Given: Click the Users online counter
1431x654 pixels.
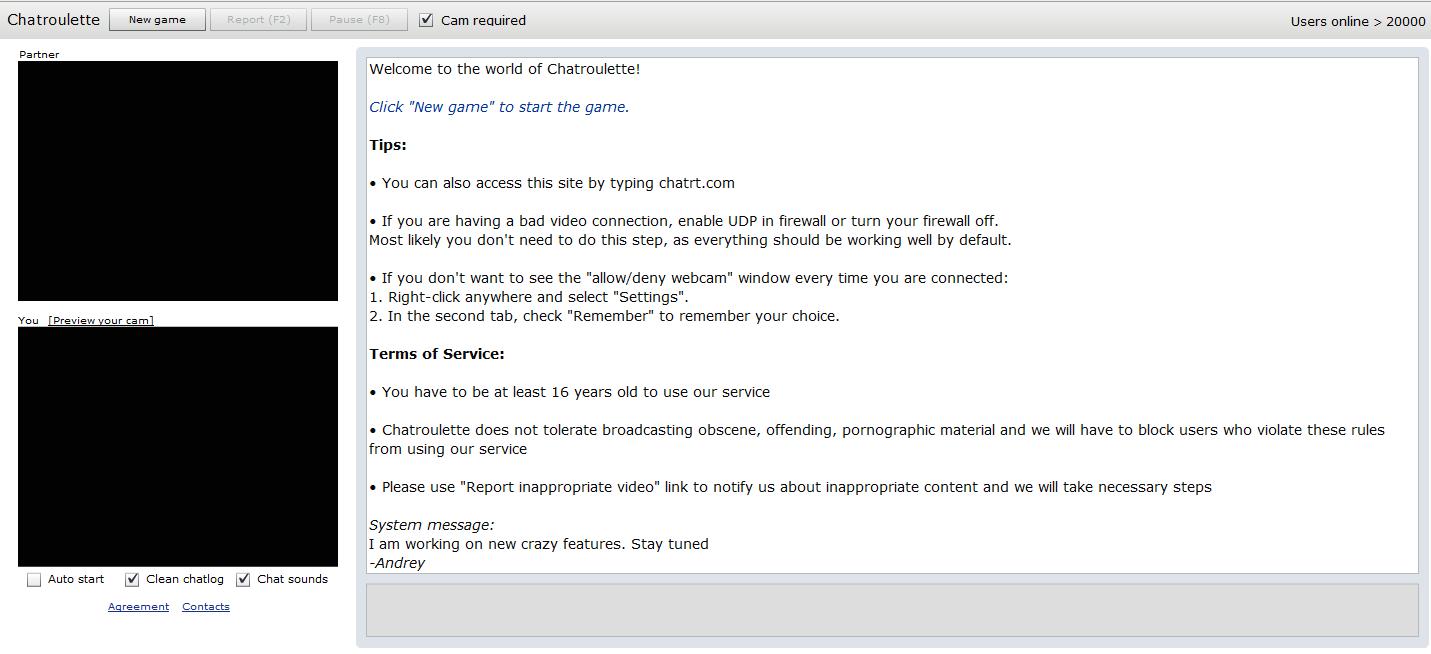Looking at the screenshot, I should 1357,21.
